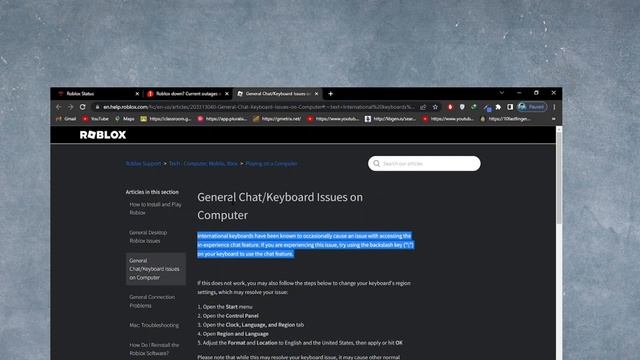This screenshot has width=640, height=360.
Task: Open General Desktop Roblox Issues article
Action: click(148, 236)
